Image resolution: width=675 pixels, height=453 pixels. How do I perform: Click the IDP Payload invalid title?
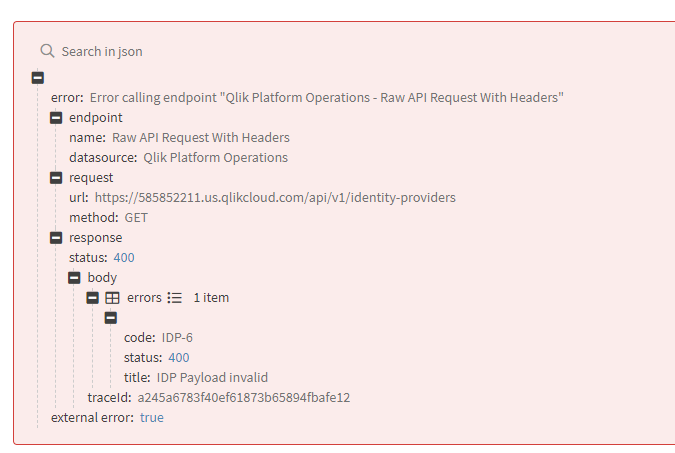tap(212, 378)
